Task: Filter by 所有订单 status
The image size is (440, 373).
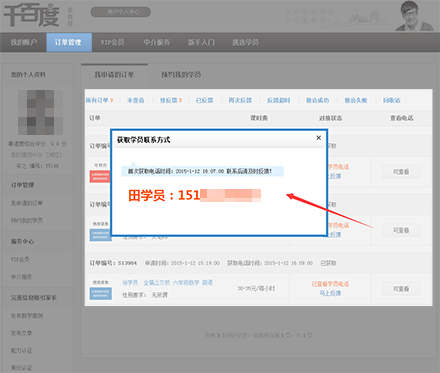Action: coord(99,100)
